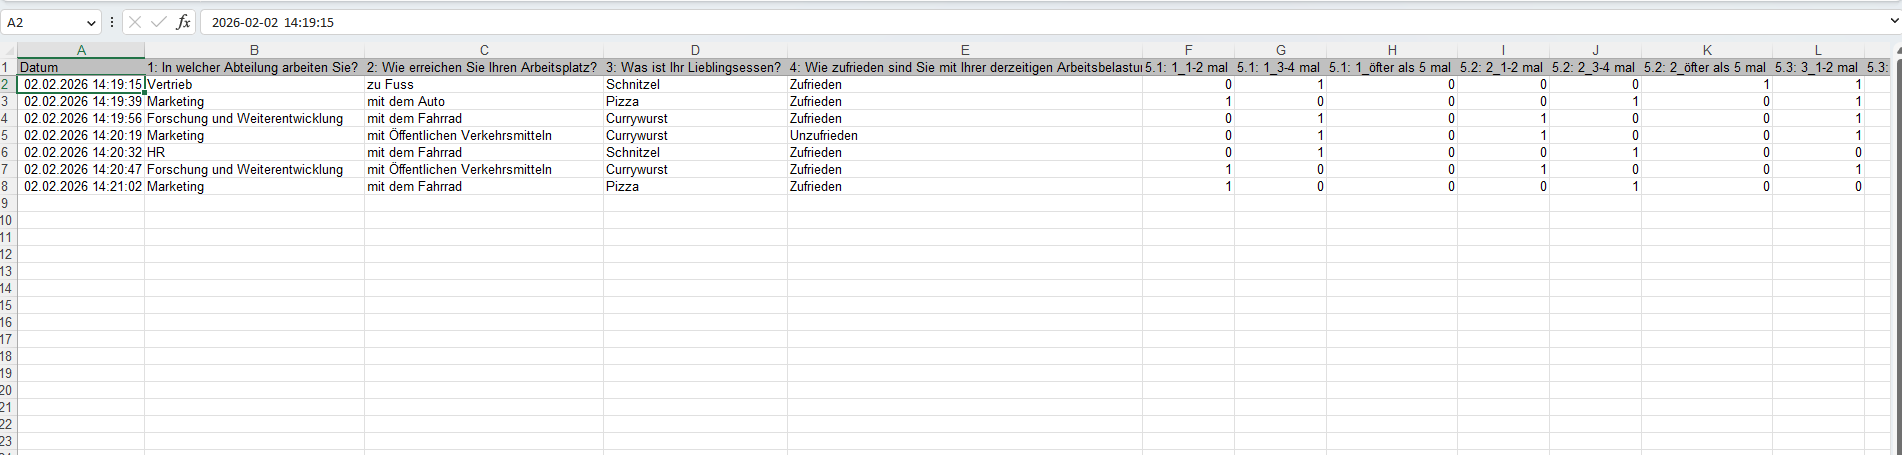Image resolution: width=1902 pixels, height=455 pixels.
Task: Select the row 1 header
Action: coord(7,68)
